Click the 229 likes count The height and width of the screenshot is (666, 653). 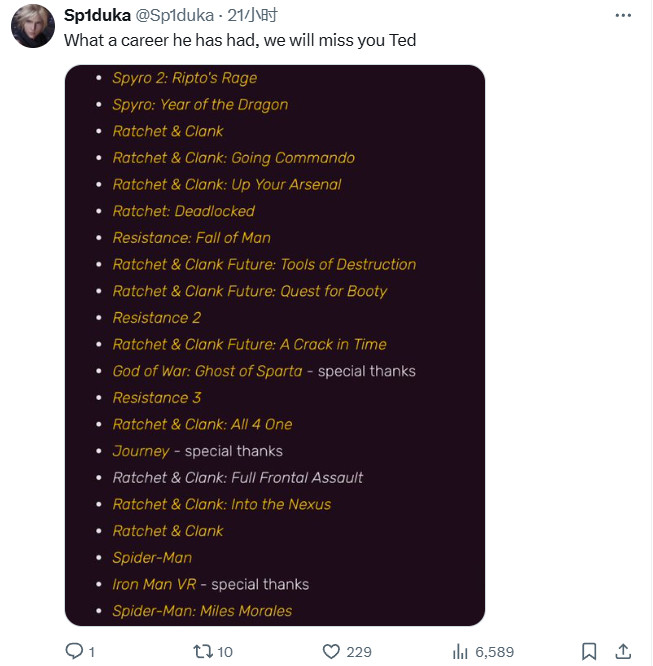click(359, 652)
